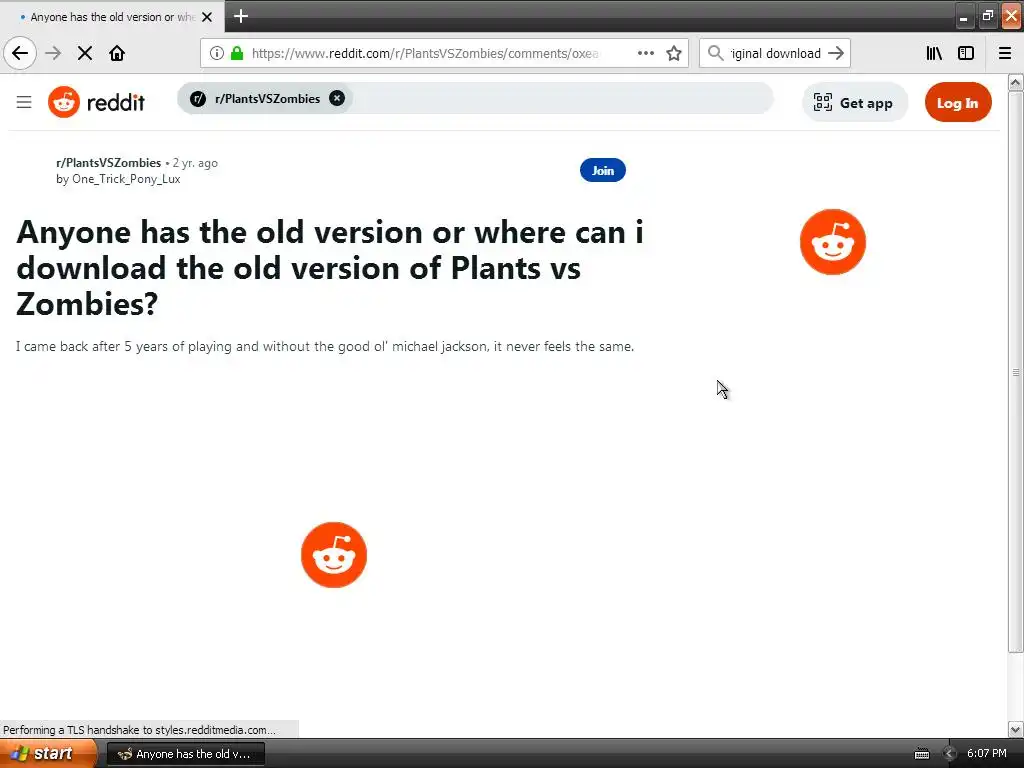The image size is (1024, 768).
Task: Close the current Reddit tab
Action: pyautogui.click(x=207, y=17)
